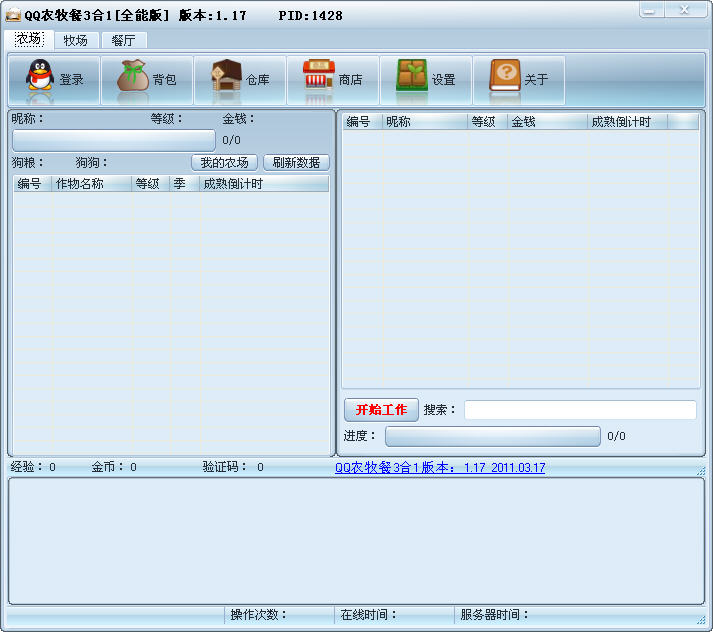Minimize the window with the title bar button
The height and width of the screenshot is (632, 713).
651,10
